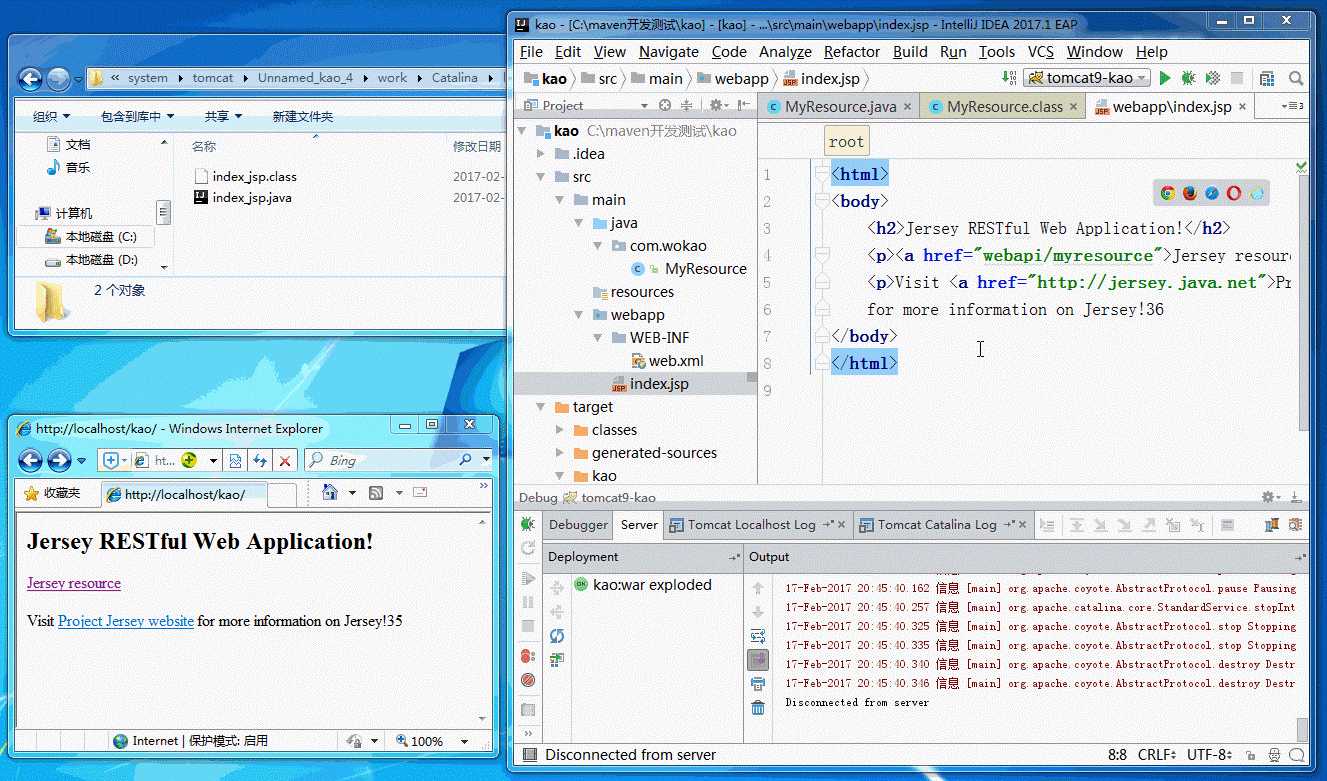Image resolution: width=1327 pixels, height=781 pixels.
Task: Click the RSS feeds icon in Internet Explorer
Action: coord(376,493)
